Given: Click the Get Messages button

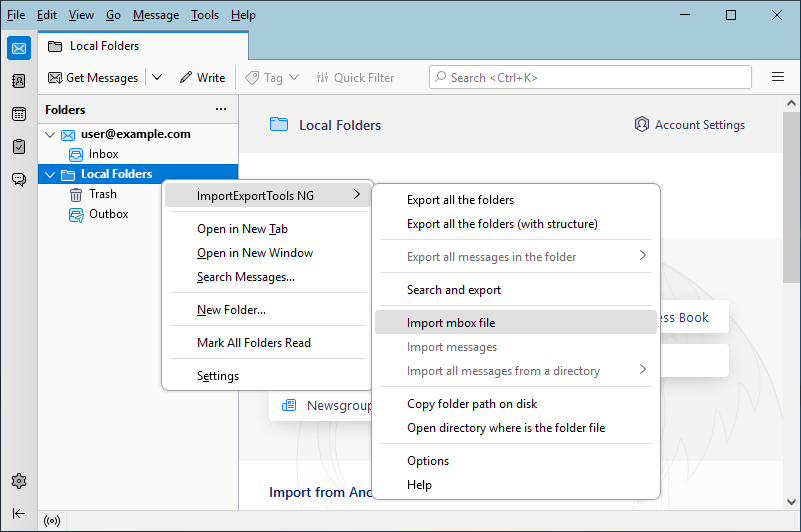Looking at the screenshot, I should tap(93, 78).
